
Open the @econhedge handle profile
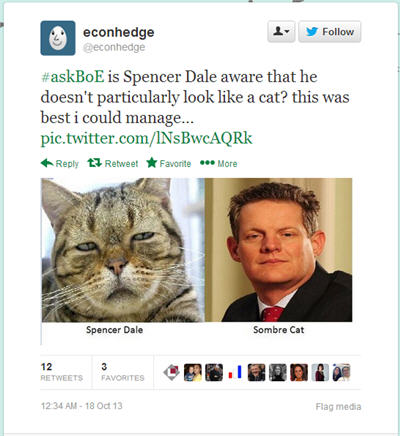coord(114,47)
